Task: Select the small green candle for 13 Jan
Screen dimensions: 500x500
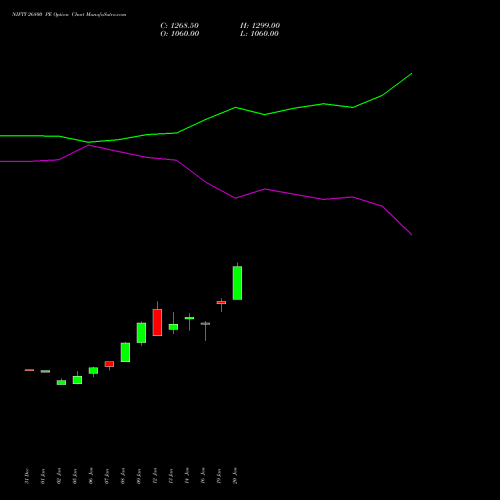Action: click(173, 327)
